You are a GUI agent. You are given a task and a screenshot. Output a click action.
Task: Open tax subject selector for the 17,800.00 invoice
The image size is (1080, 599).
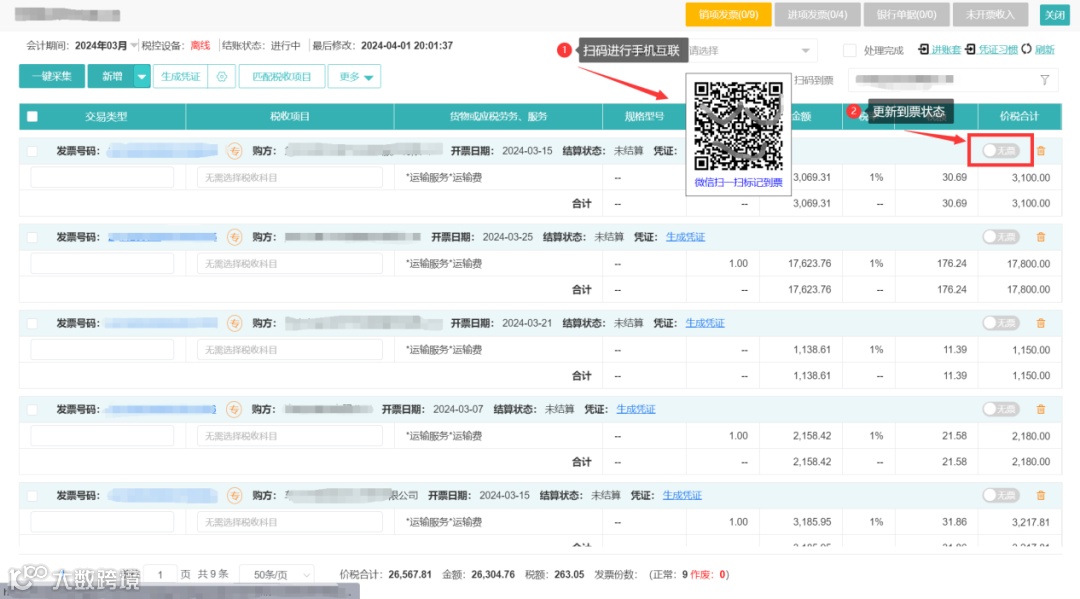point(289,264)
